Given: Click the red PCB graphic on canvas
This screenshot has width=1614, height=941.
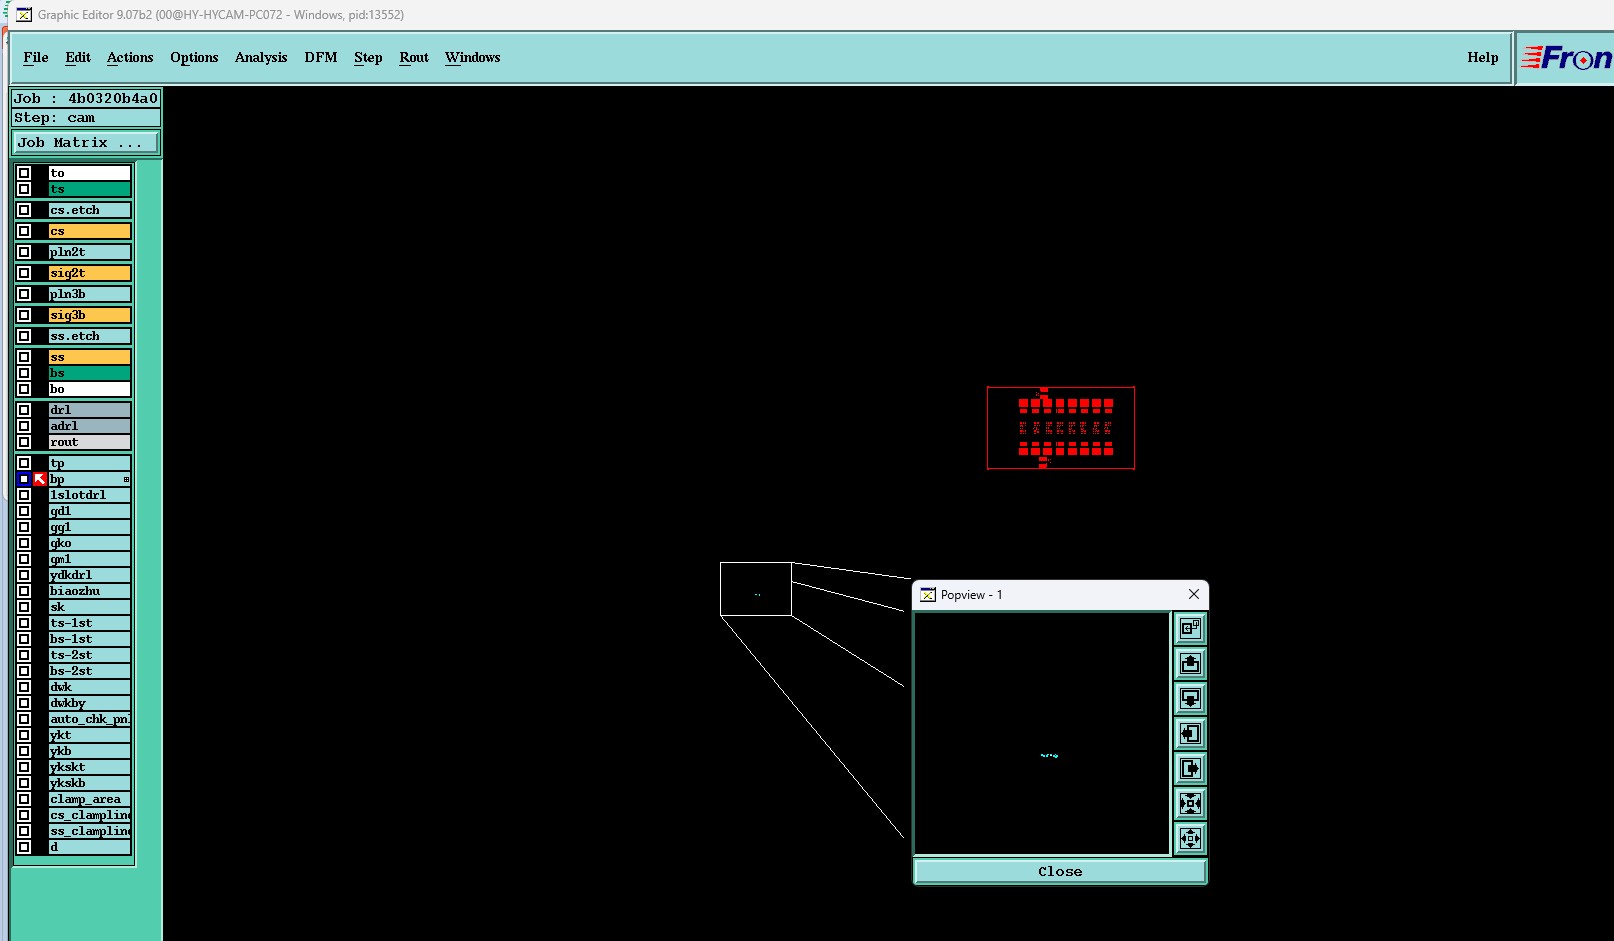Looking at the screenshot, I should click(x=1061, y=428).
